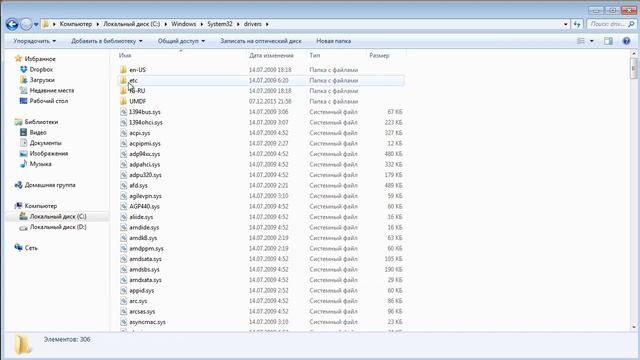Select the en-US folder icon
The width and height of the screenshot is (640, 360).
pos(124,70)
